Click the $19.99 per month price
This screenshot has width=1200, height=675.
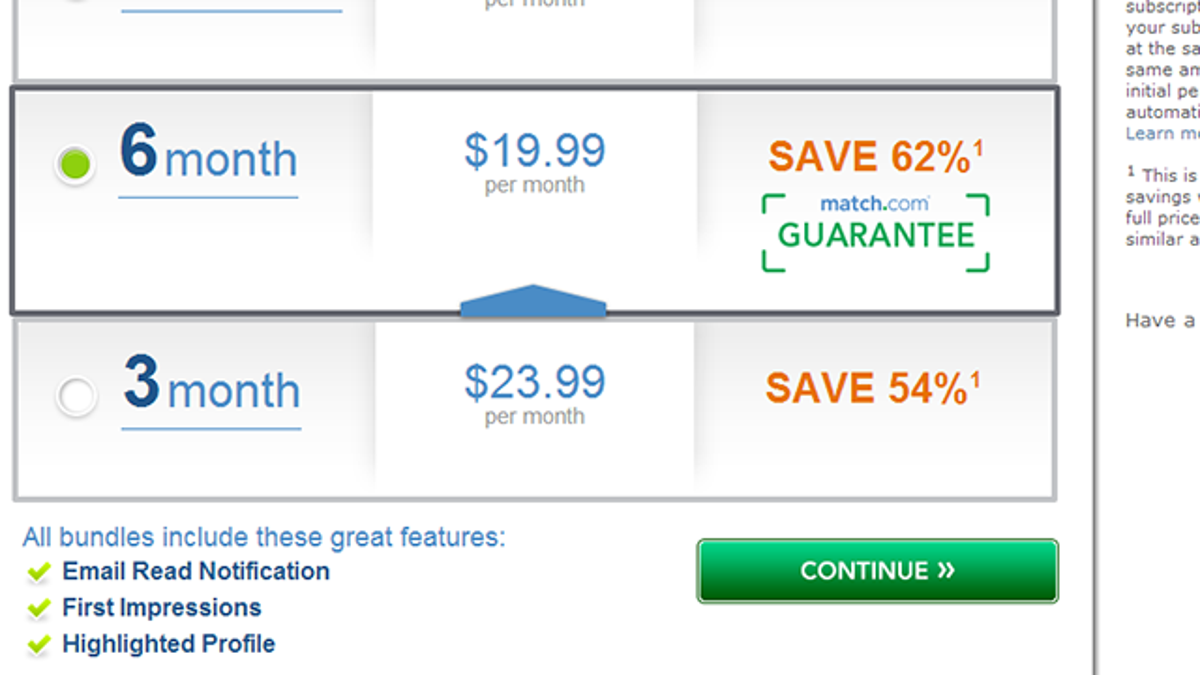[535, 161]
